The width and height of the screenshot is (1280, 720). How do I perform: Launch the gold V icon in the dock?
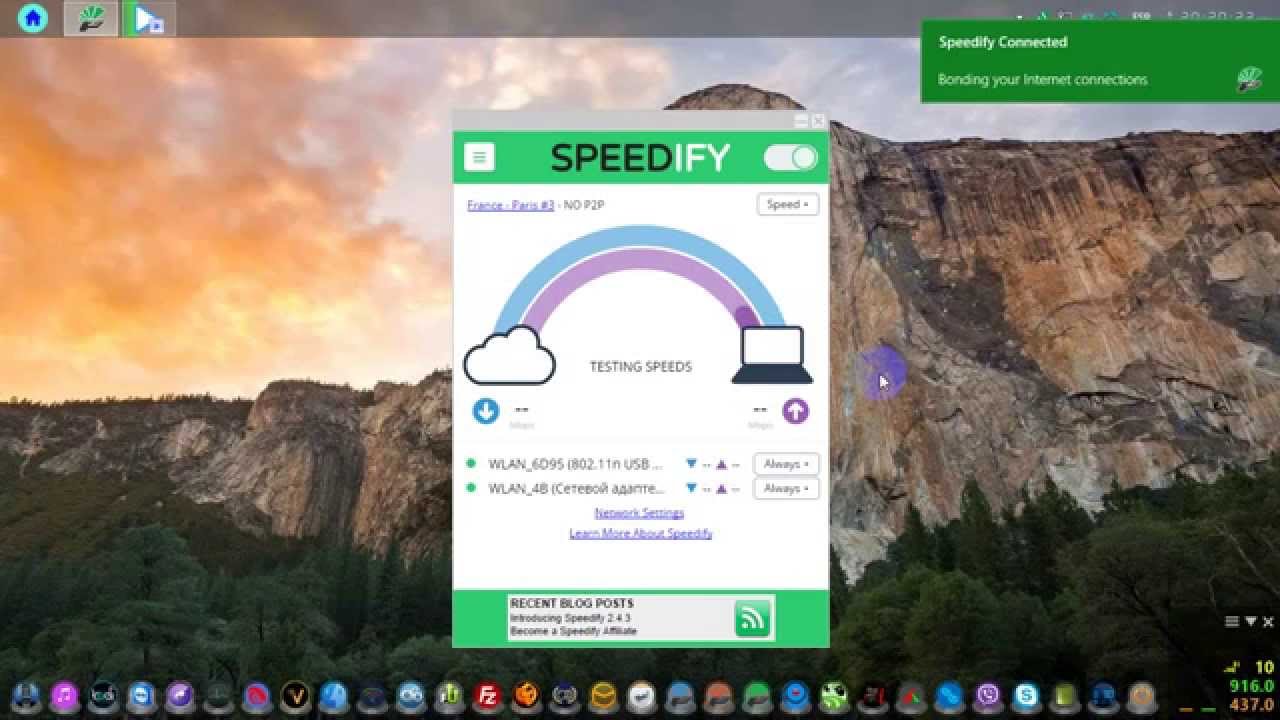[294, 695]
